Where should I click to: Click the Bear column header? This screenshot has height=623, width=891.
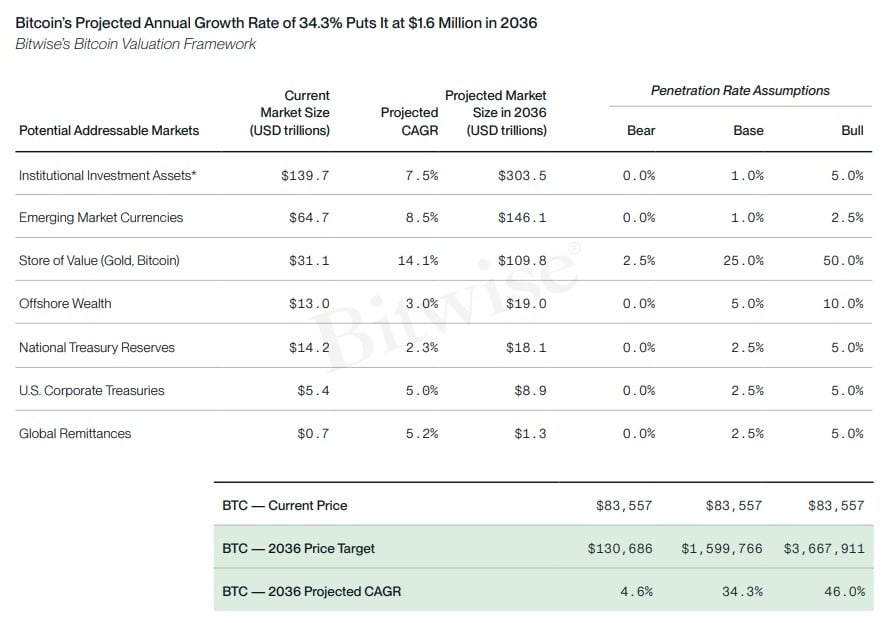pyautogui.click(x=641, y=131)
